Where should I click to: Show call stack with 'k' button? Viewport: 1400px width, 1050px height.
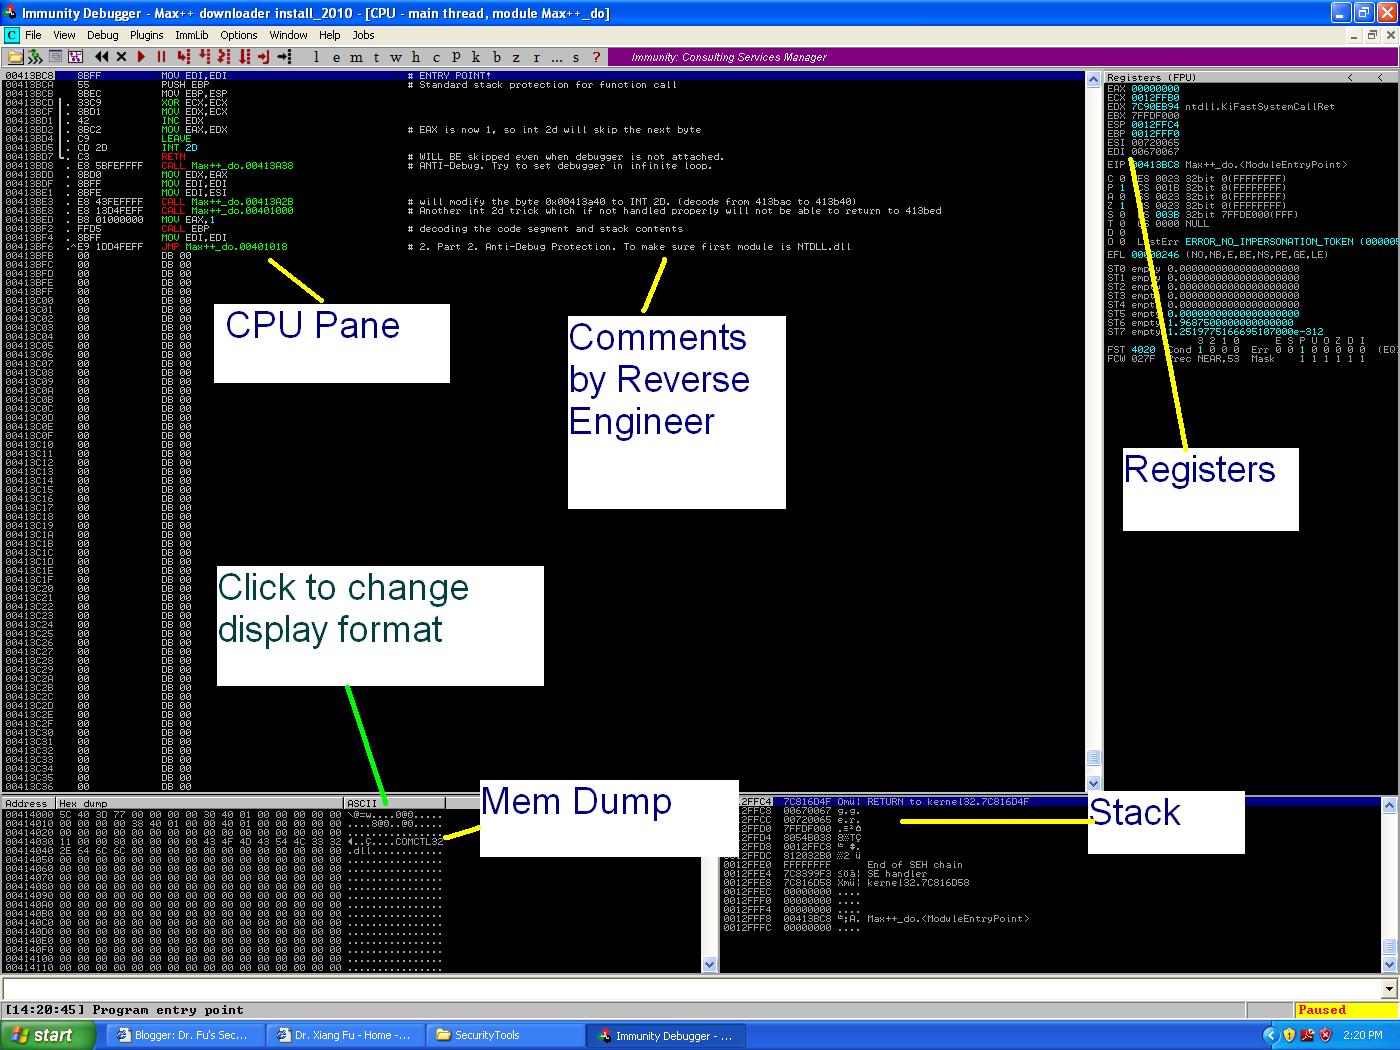(x=476, y=57)
